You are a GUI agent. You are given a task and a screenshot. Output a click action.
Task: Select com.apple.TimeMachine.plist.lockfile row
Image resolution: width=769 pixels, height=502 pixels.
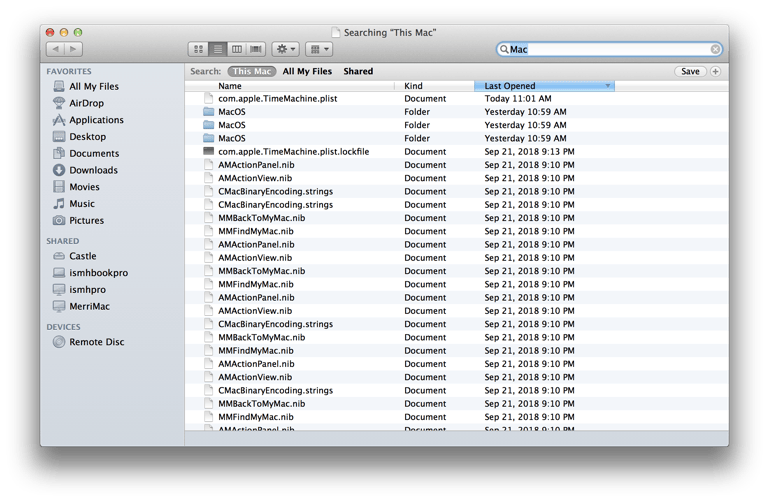(x=456, y=151)
